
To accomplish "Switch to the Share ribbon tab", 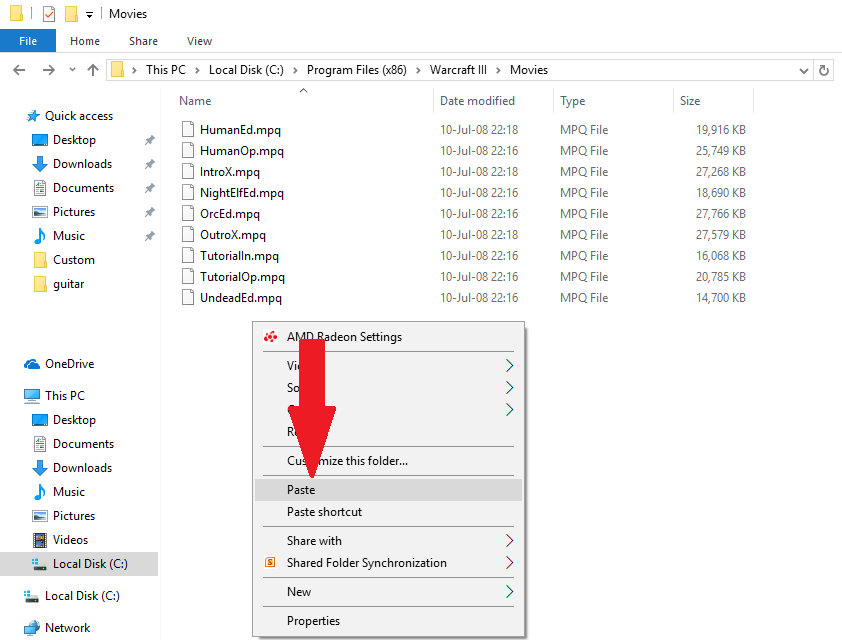I will 143,41.
